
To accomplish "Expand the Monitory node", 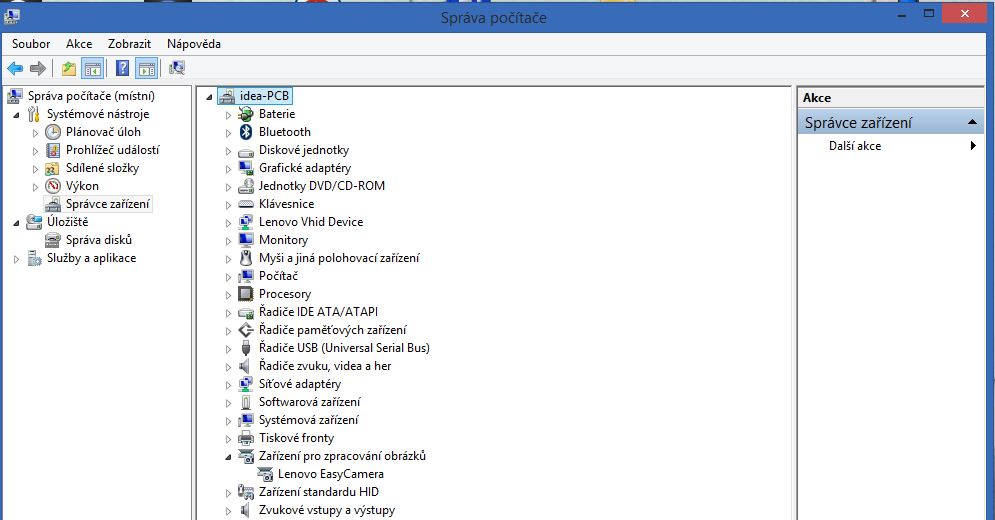I will (228, 241).
